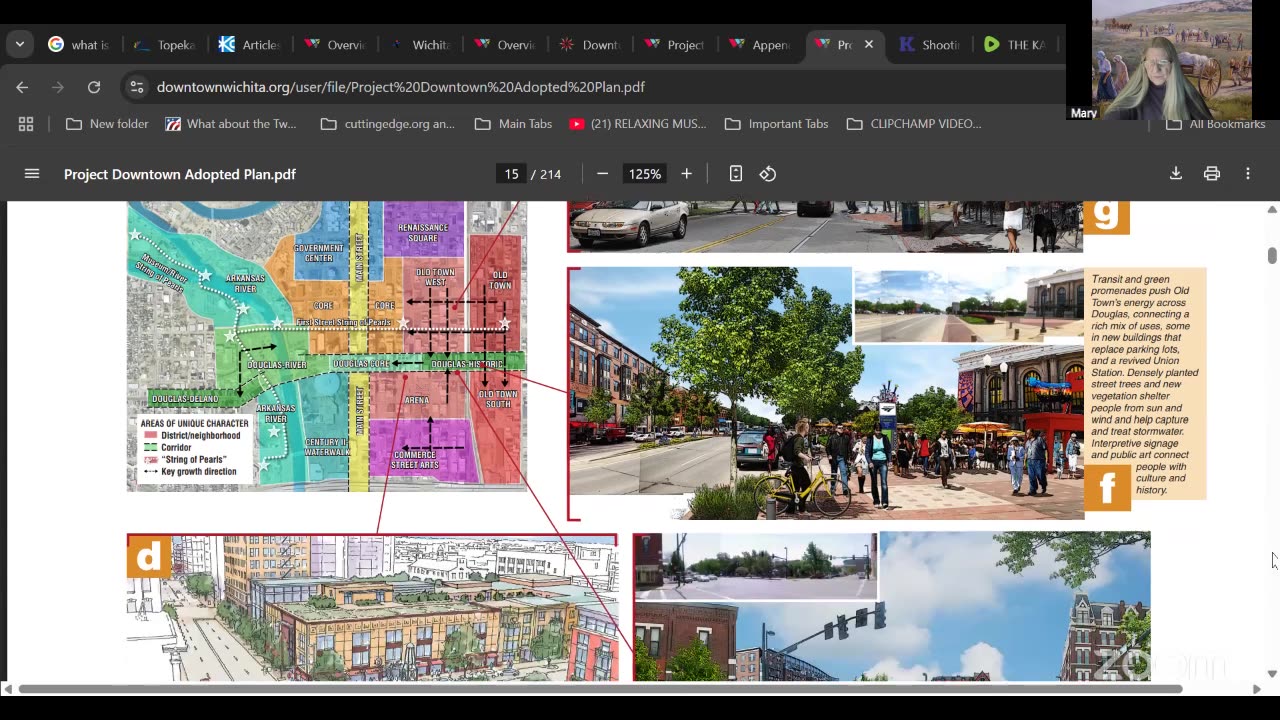Viewport: 1280px width, 720px height.
Task: Zoom out using the minus icon
Action: 602,174
